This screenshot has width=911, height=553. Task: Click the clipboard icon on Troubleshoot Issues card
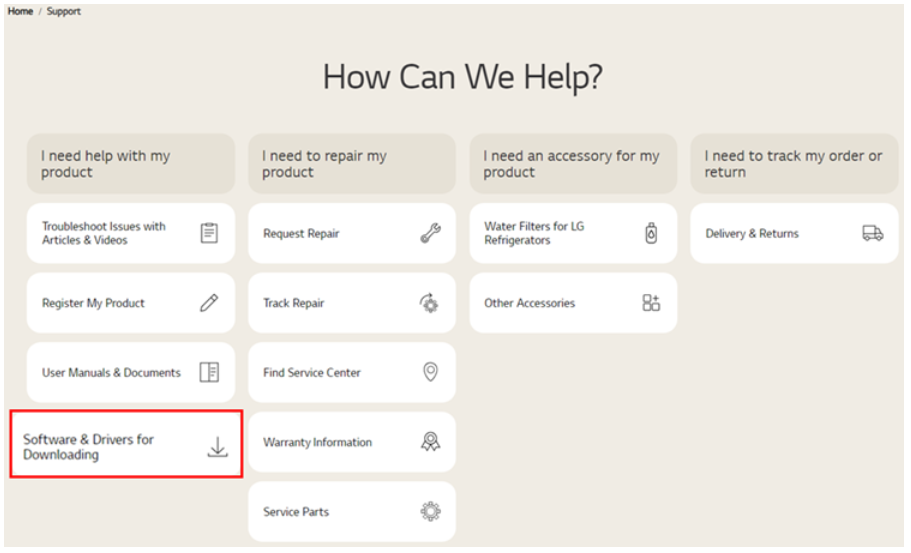pos(209,233)
